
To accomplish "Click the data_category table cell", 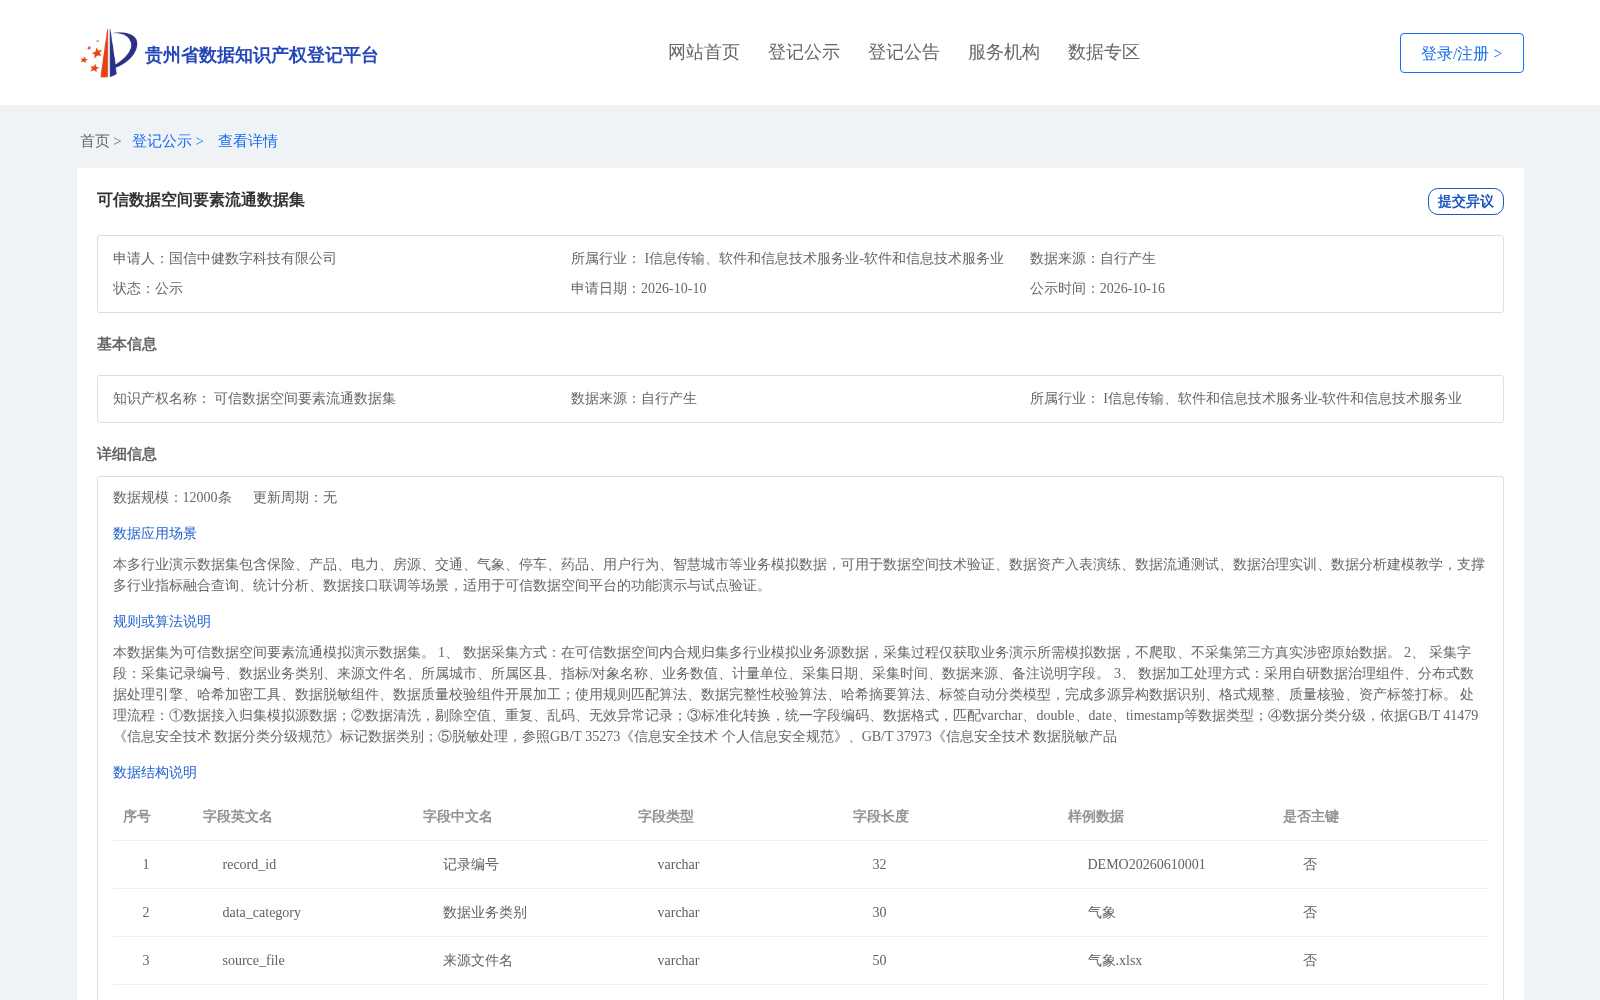I will pos(262,912).
